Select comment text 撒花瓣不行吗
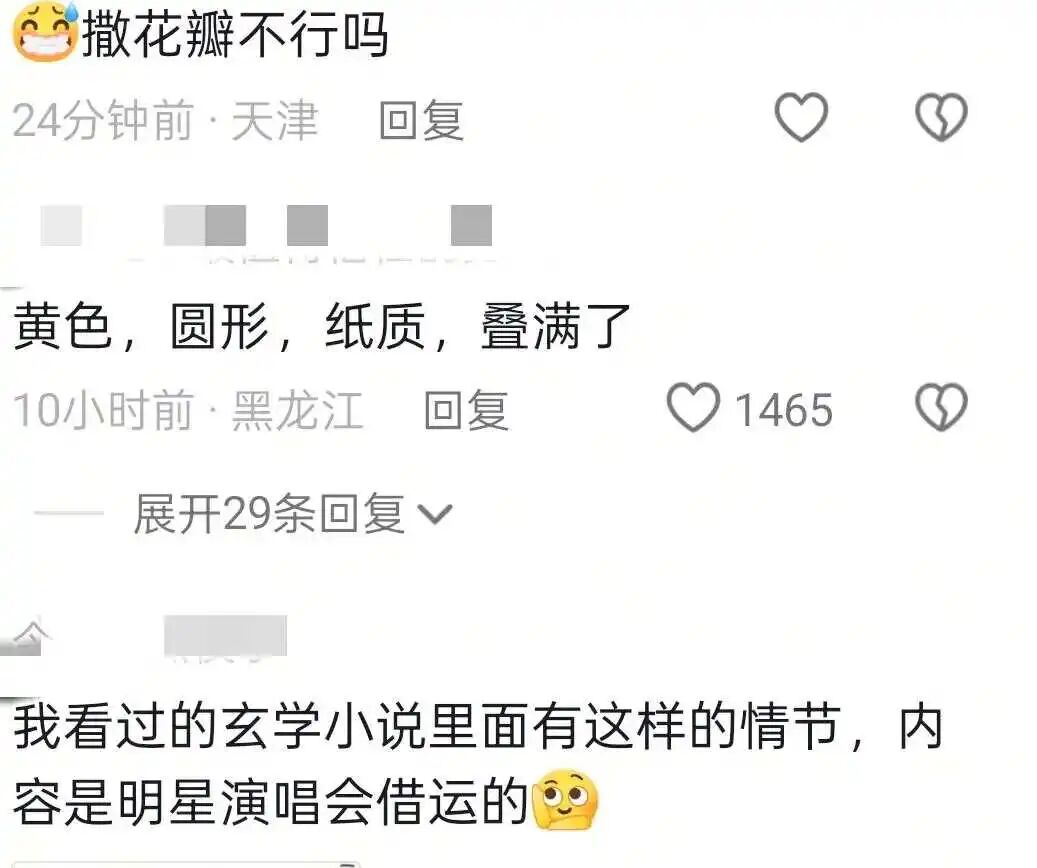 234,34
